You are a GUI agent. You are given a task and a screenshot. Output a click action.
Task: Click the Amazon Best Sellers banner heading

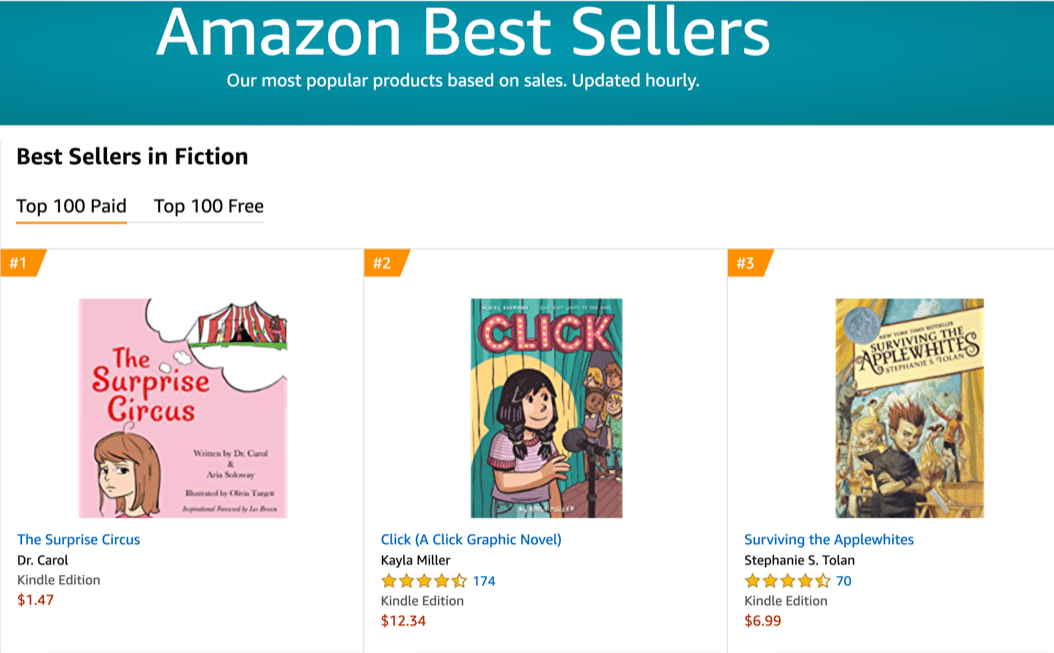pos(463,34)
